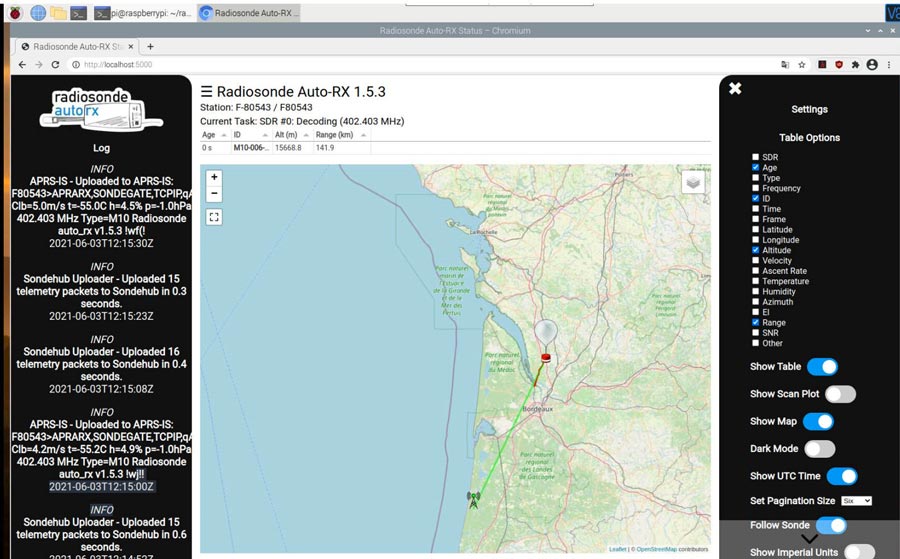This screenshot has width=900, height=559.
Task: Click the red sonde payload marker
Action: tap(546, 358)
